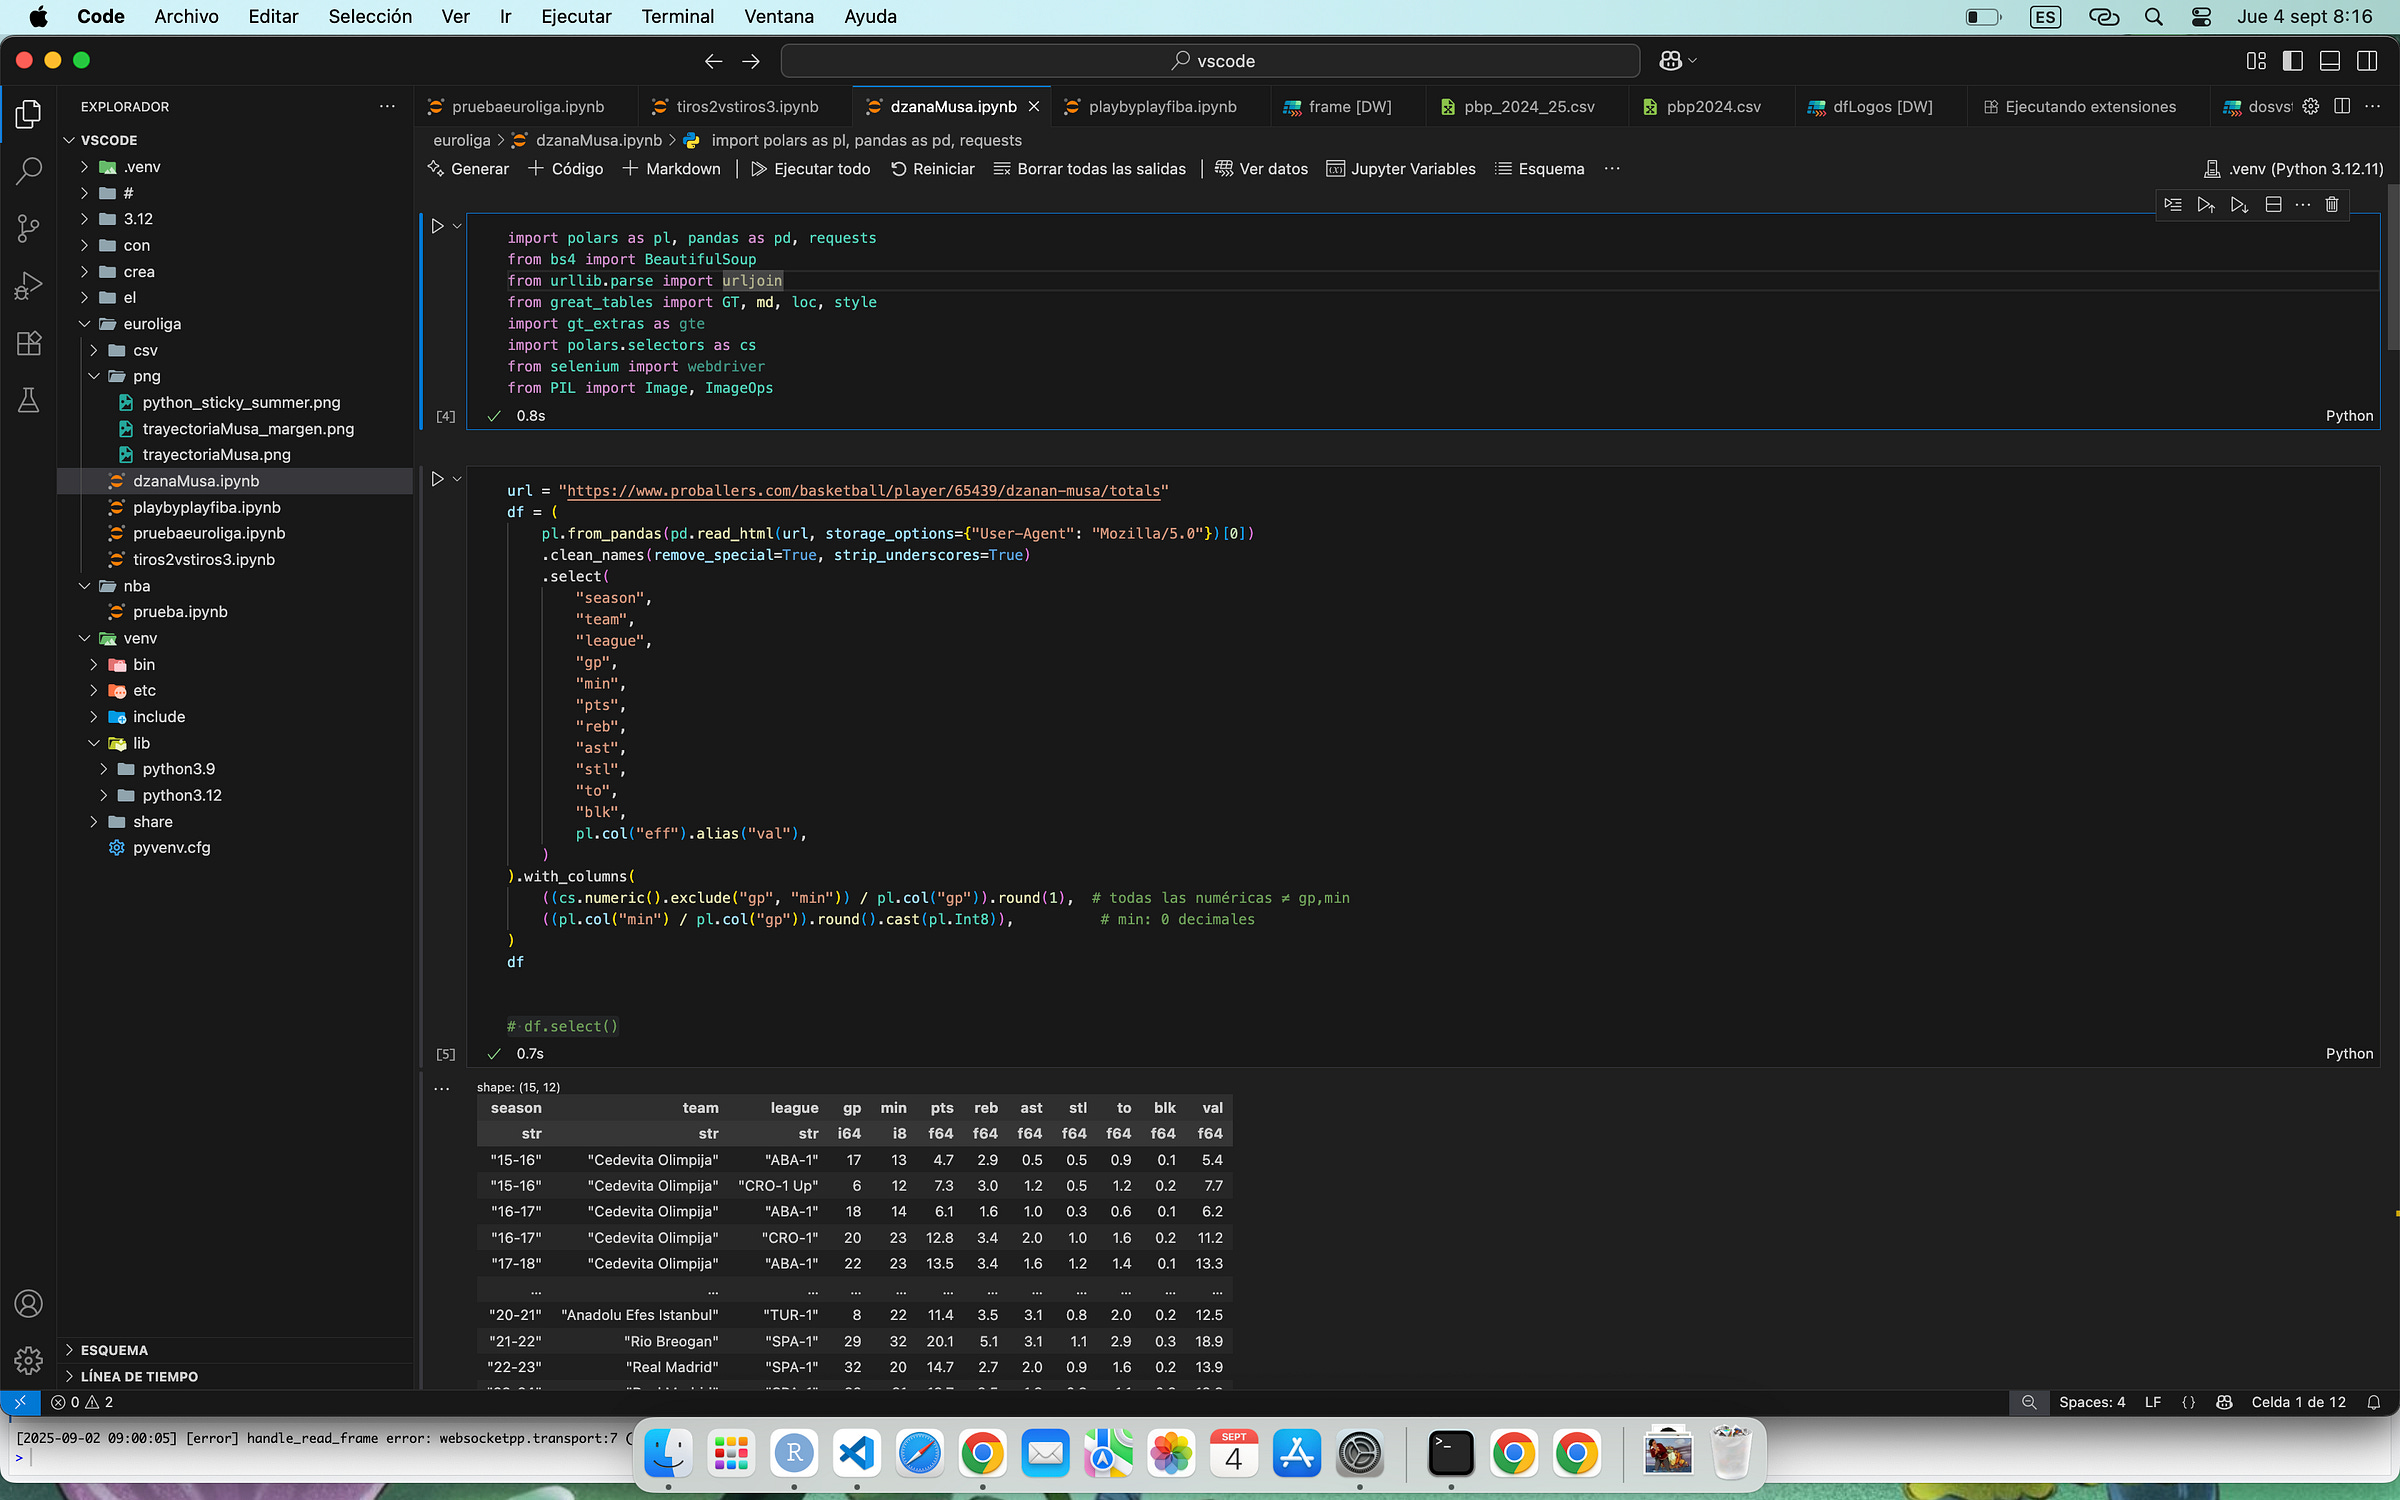
Task: Open the Extensions view icon
Action: (28, 343)
